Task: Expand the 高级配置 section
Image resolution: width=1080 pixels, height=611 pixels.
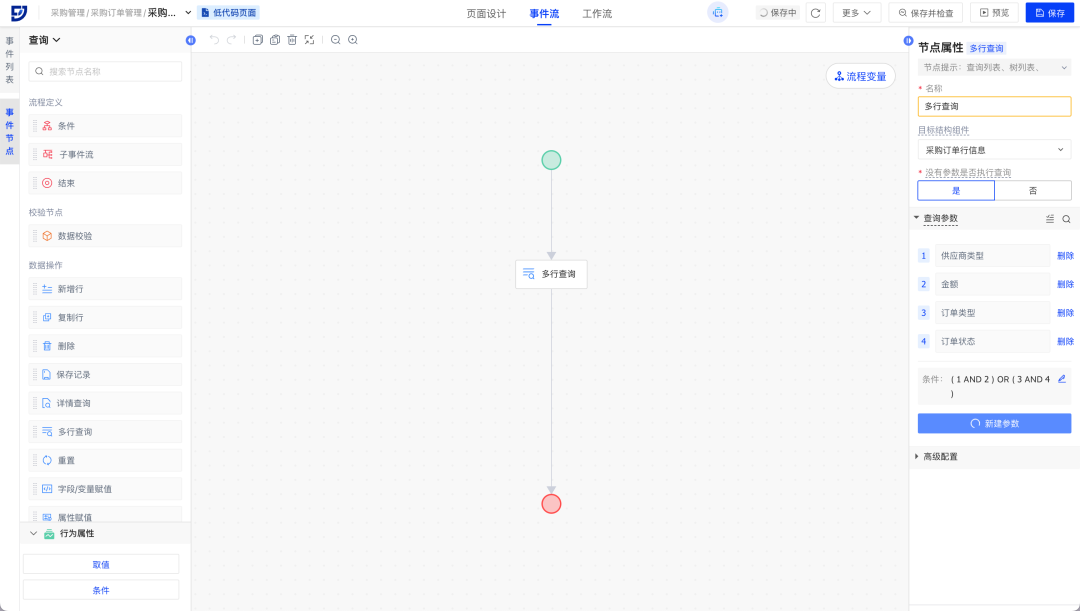Action: tap(940, 457)
